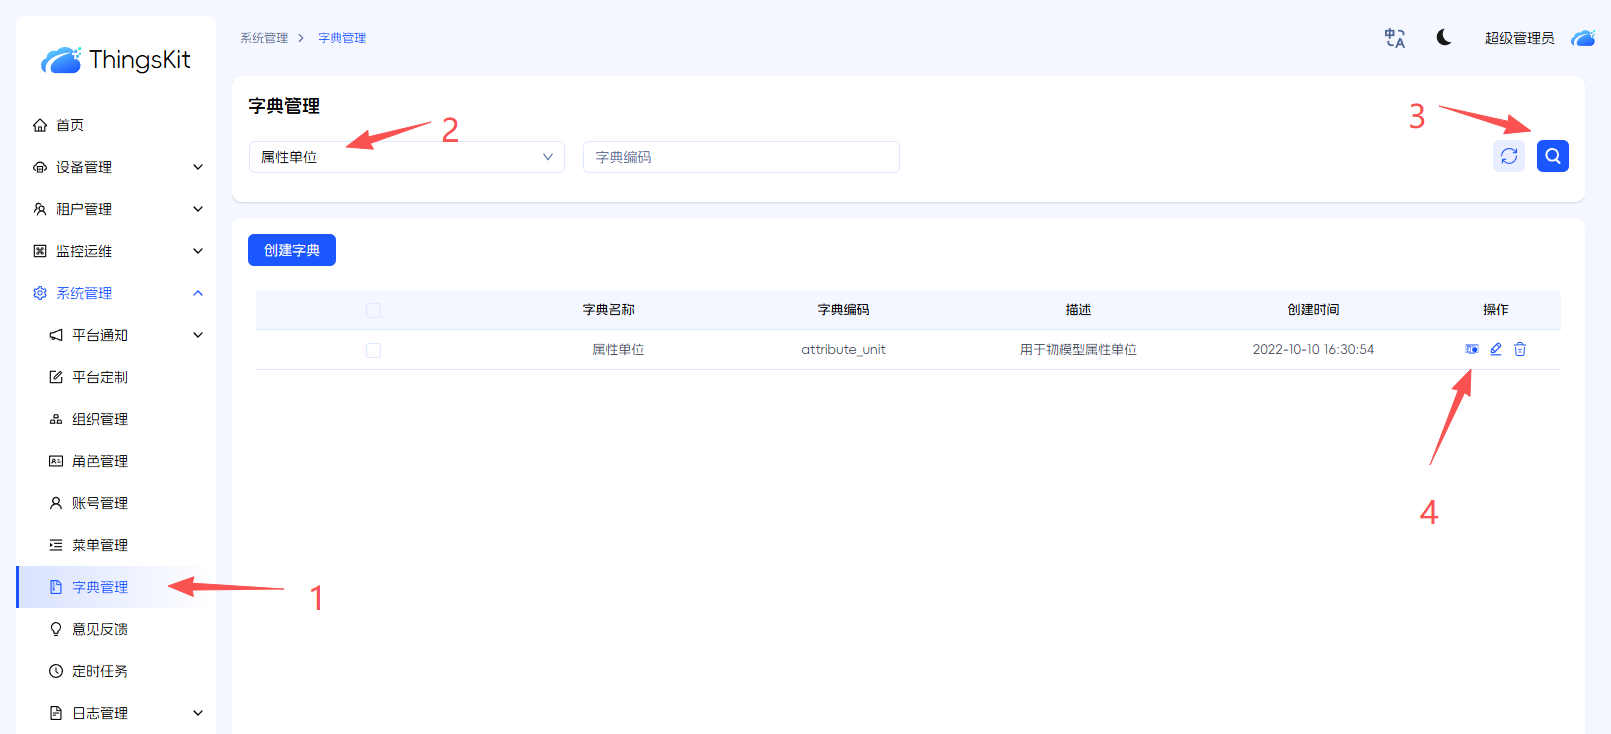Go to 首页 in the sidebar
This screenshot has height=734, width=1611.
pos(70,125)
